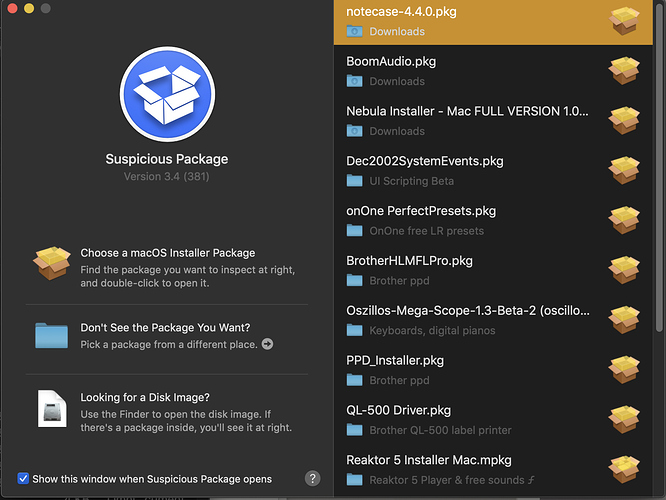Click package icon beside notecase-4.4.0.pkg
The image size is (666, 500).
tap(624, 20)
